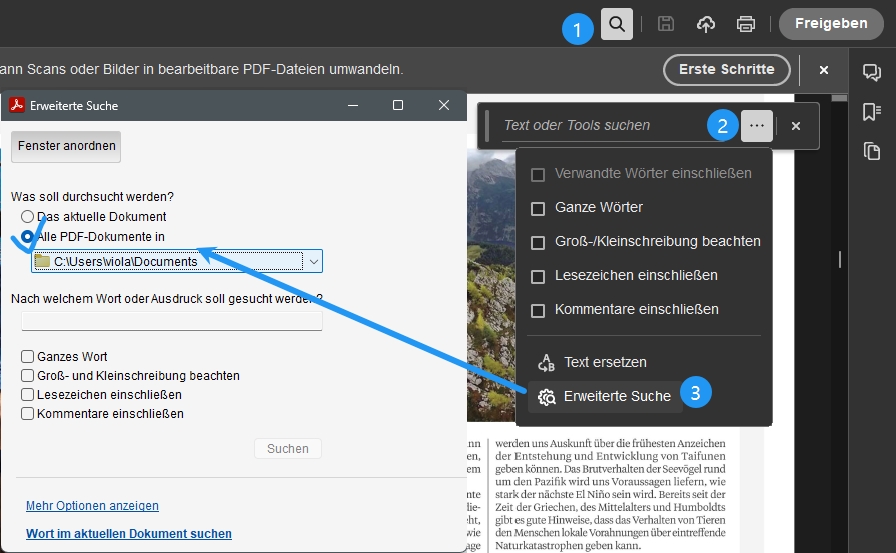Enable Groß-/Kleinschreibung beachten in search menu
Image resolution: width=896 pixels, height=553 pixels.
[538, 243]
